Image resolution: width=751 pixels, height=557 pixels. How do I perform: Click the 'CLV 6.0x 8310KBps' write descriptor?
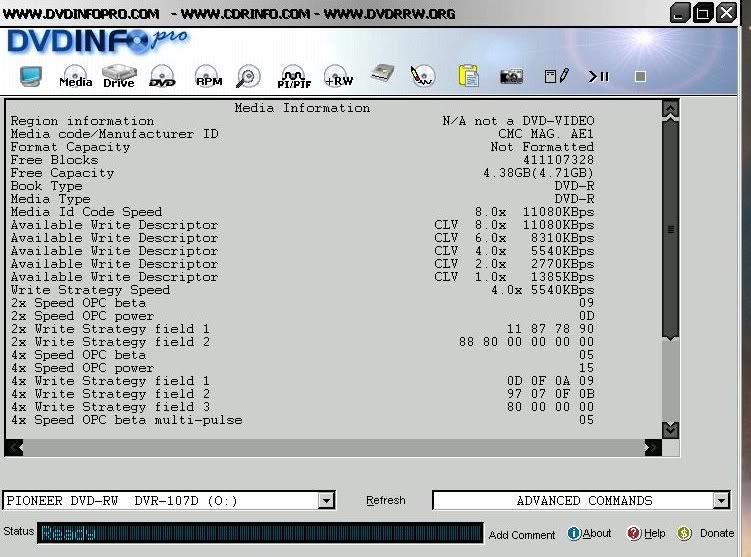[514, 238]
